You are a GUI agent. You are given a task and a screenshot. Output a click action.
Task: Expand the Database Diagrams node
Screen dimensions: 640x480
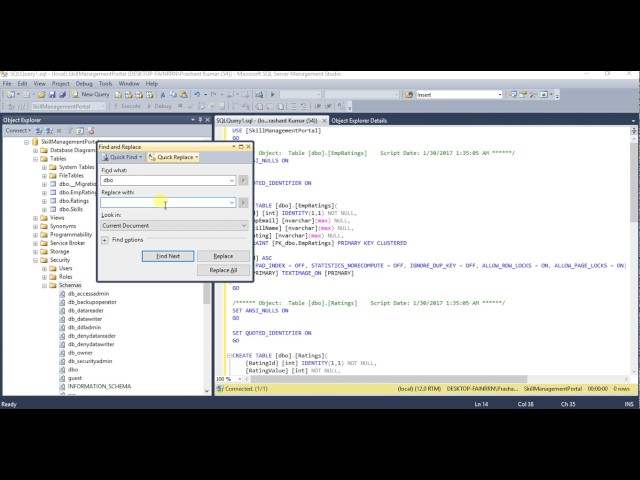tap(36, 150)
